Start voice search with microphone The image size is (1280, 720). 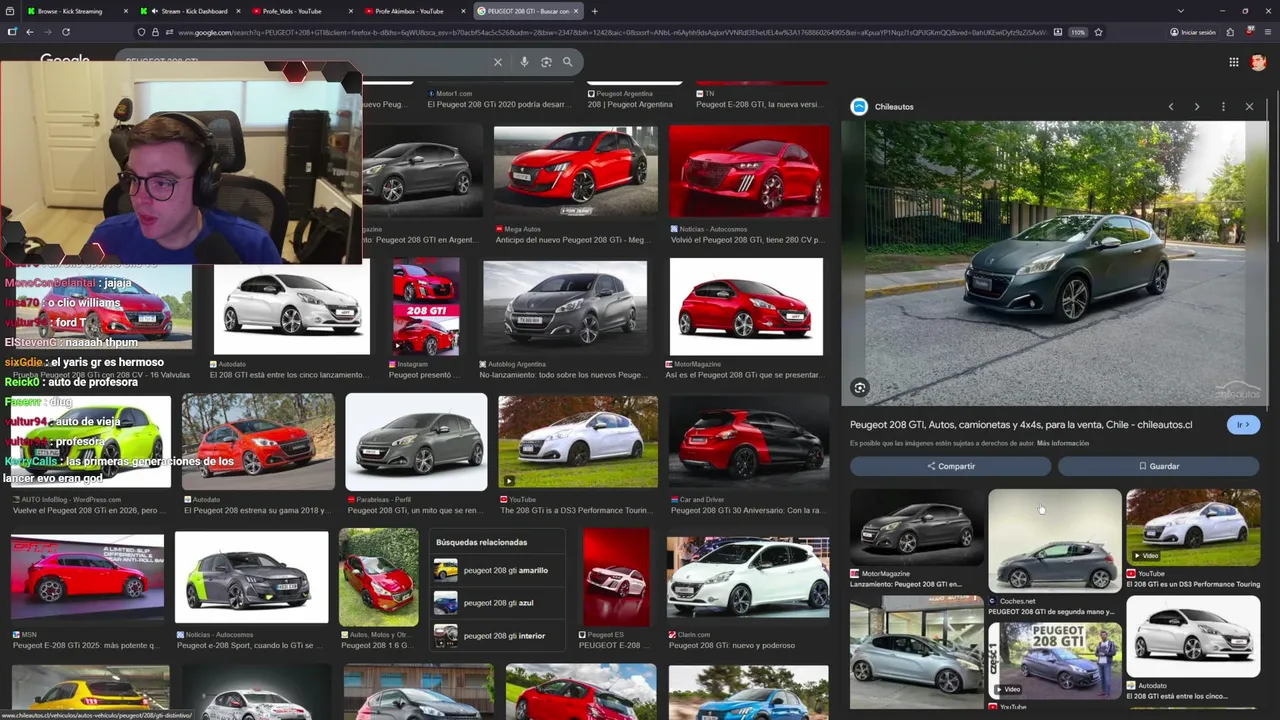tap(524, 62)
